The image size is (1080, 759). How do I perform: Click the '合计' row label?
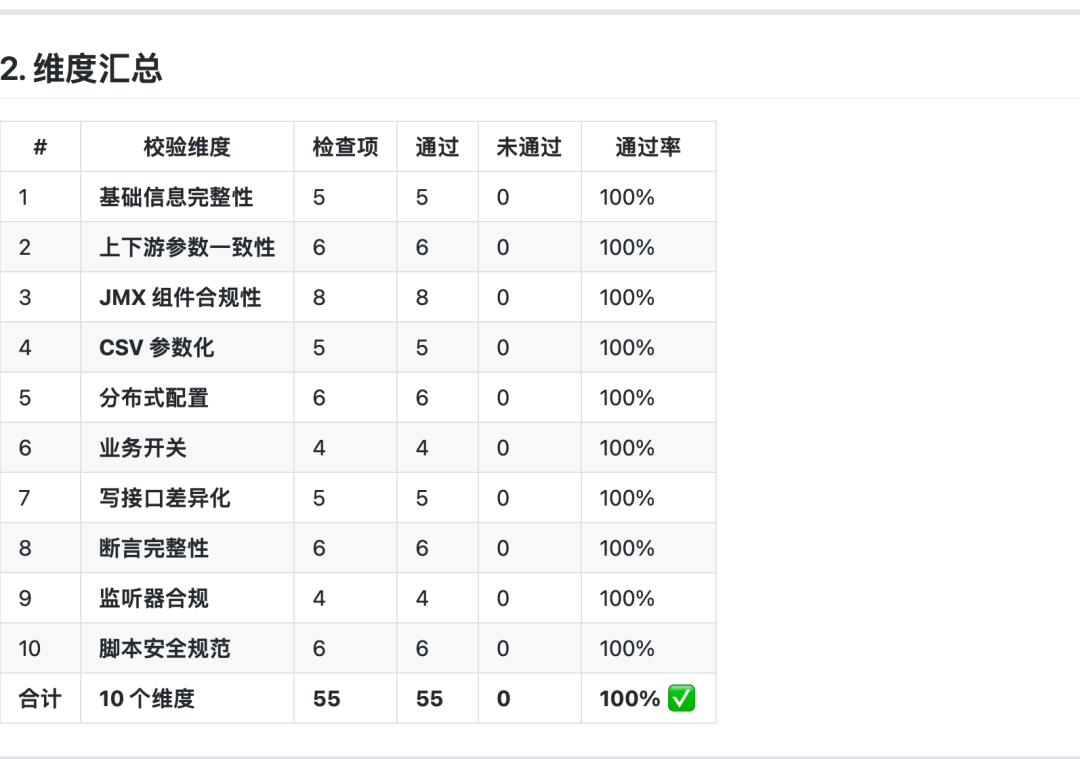40,698
